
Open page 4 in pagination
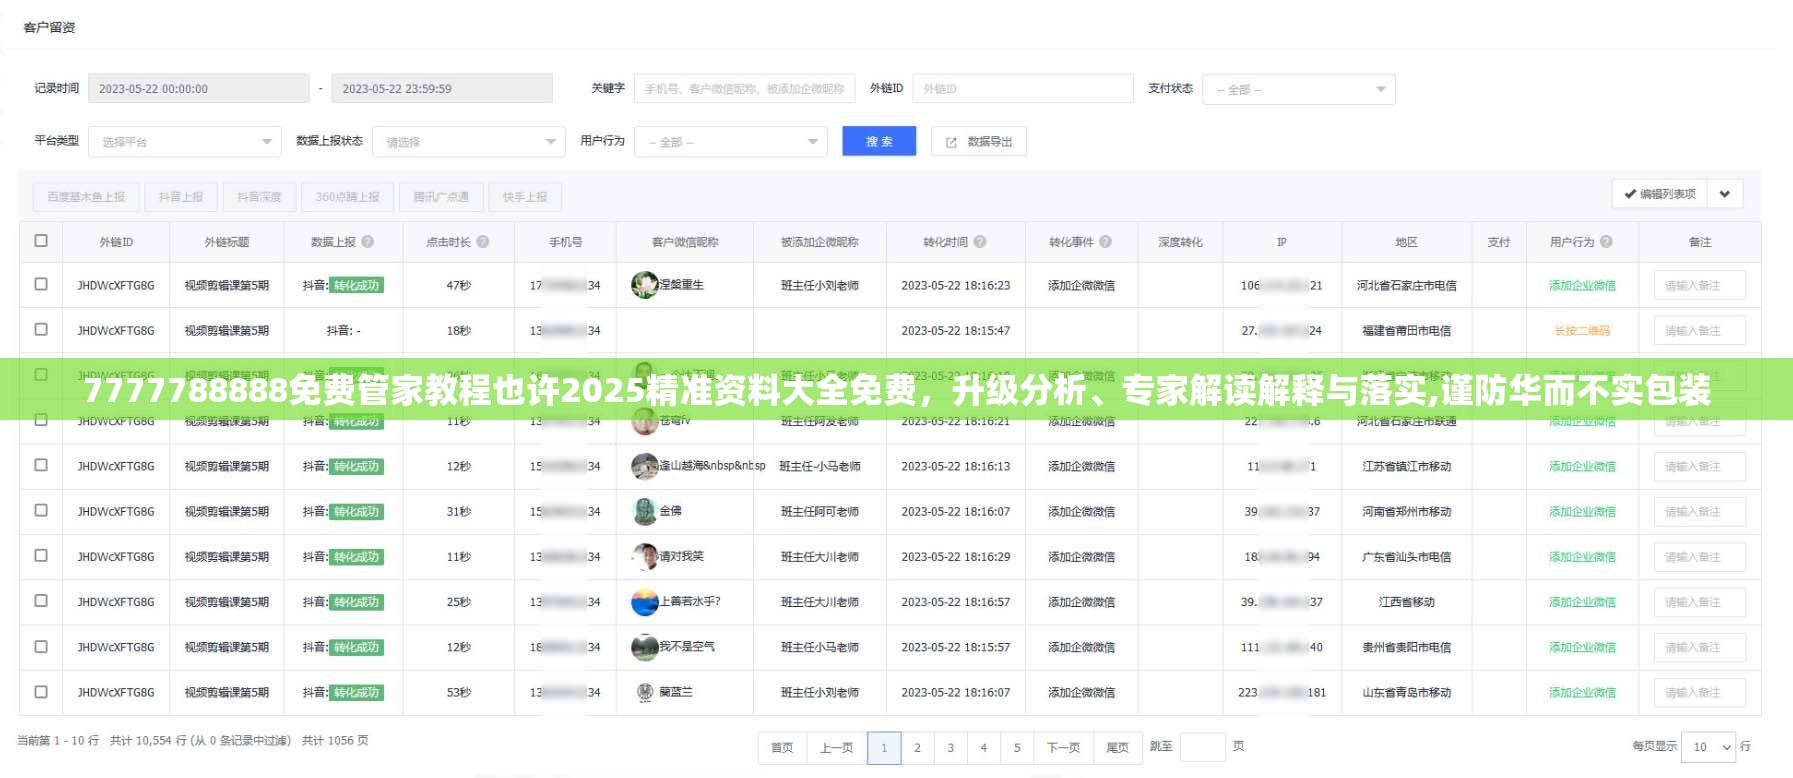pos(984,747)
